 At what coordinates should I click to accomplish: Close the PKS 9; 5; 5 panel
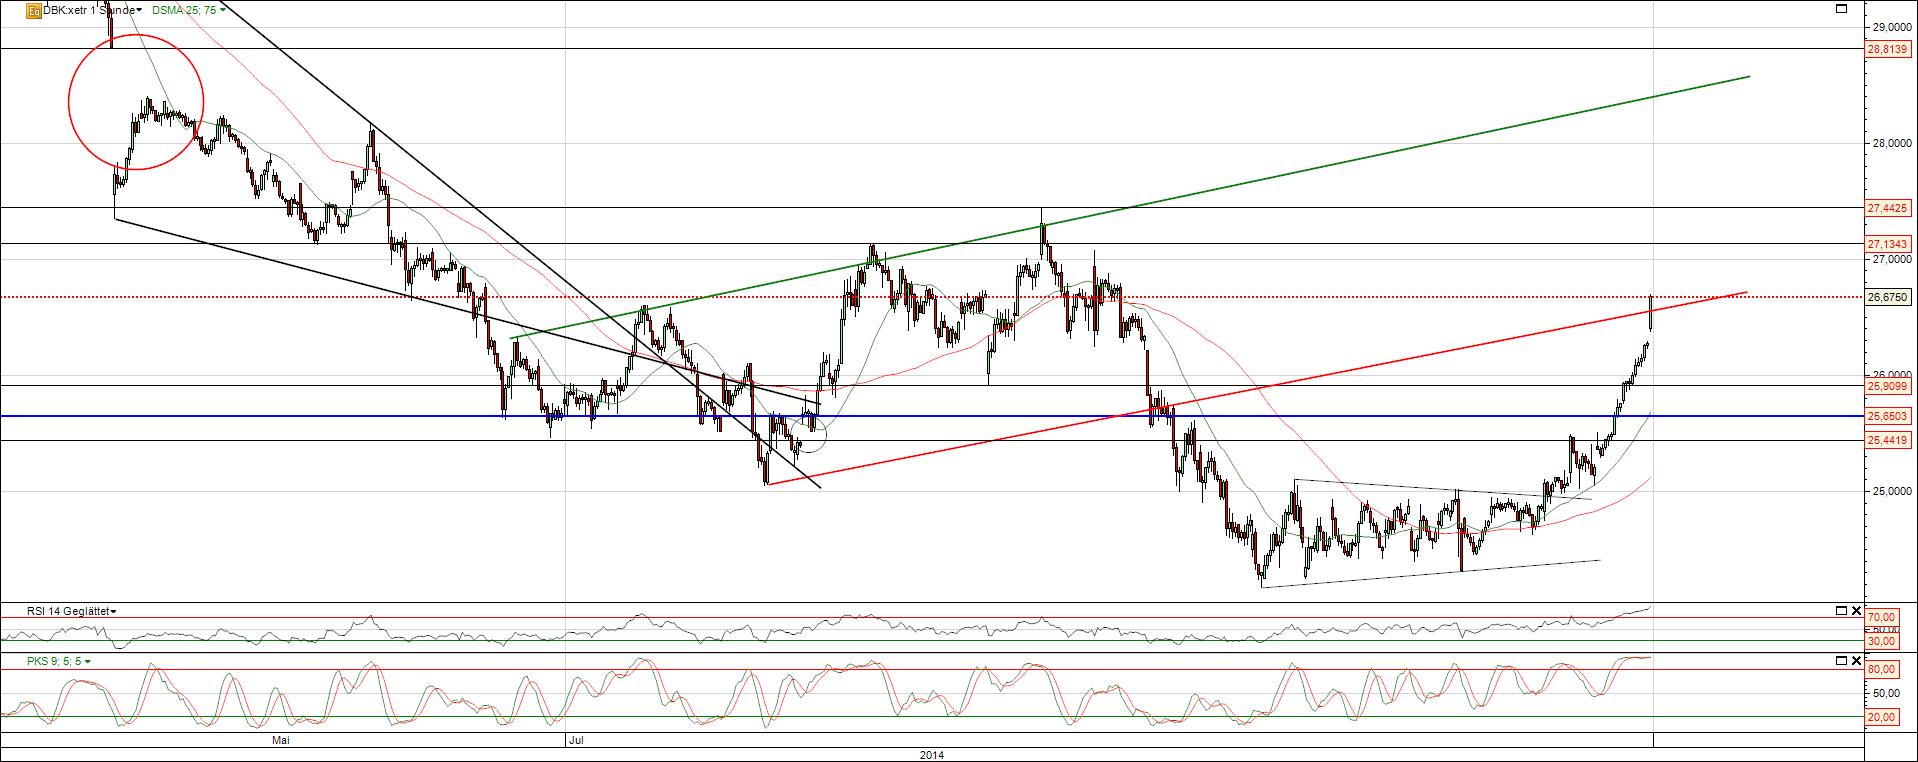pyautogui.click(x=1857, y=661)
